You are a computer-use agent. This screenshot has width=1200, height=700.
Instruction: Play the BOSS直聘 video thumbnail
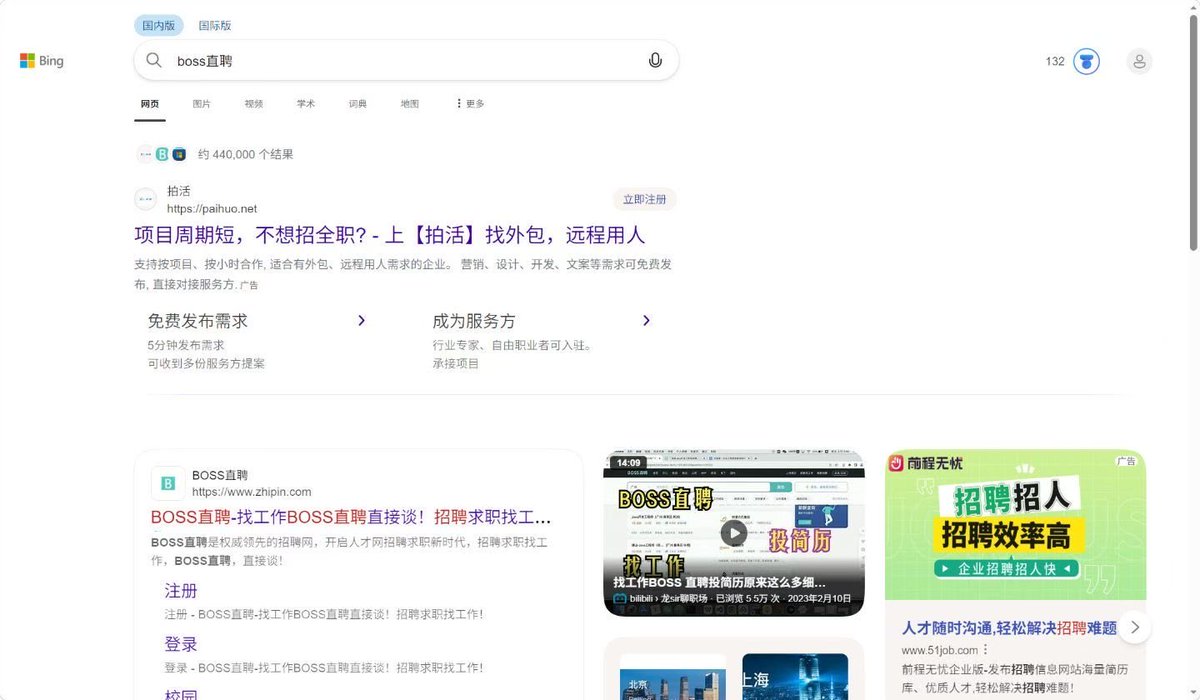pyautogui.click(x=734, y=532)
